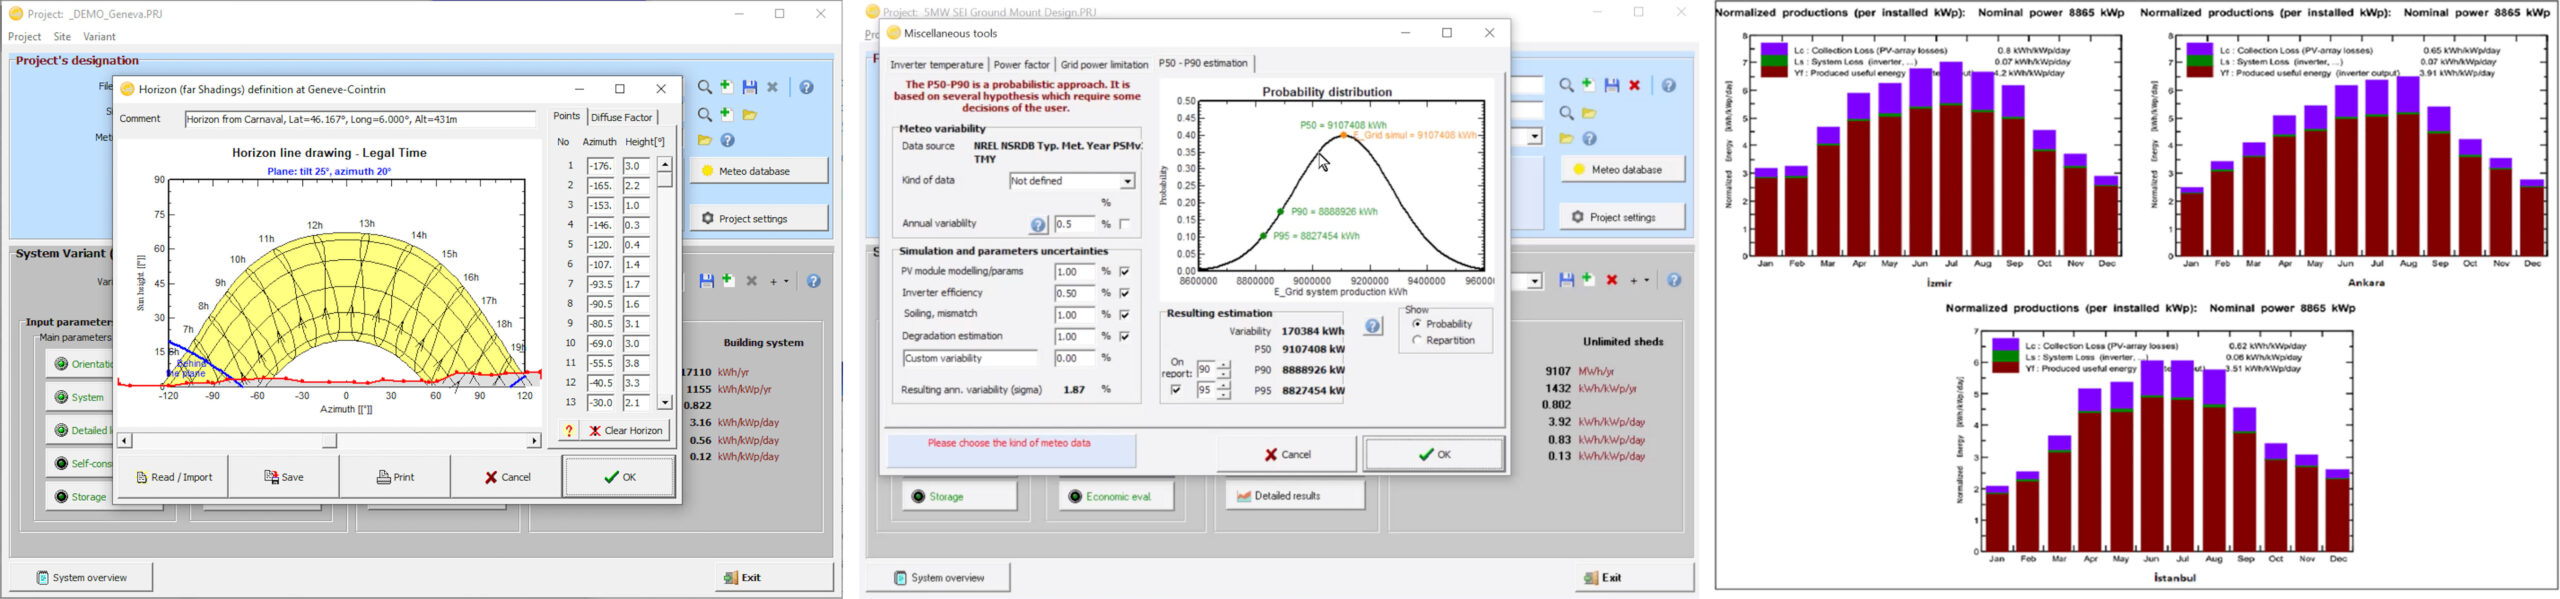Viewport: 2560px width, 599px height.
Task: Toggle PV module modelling/params checkbox
Action: [1125, 271]
